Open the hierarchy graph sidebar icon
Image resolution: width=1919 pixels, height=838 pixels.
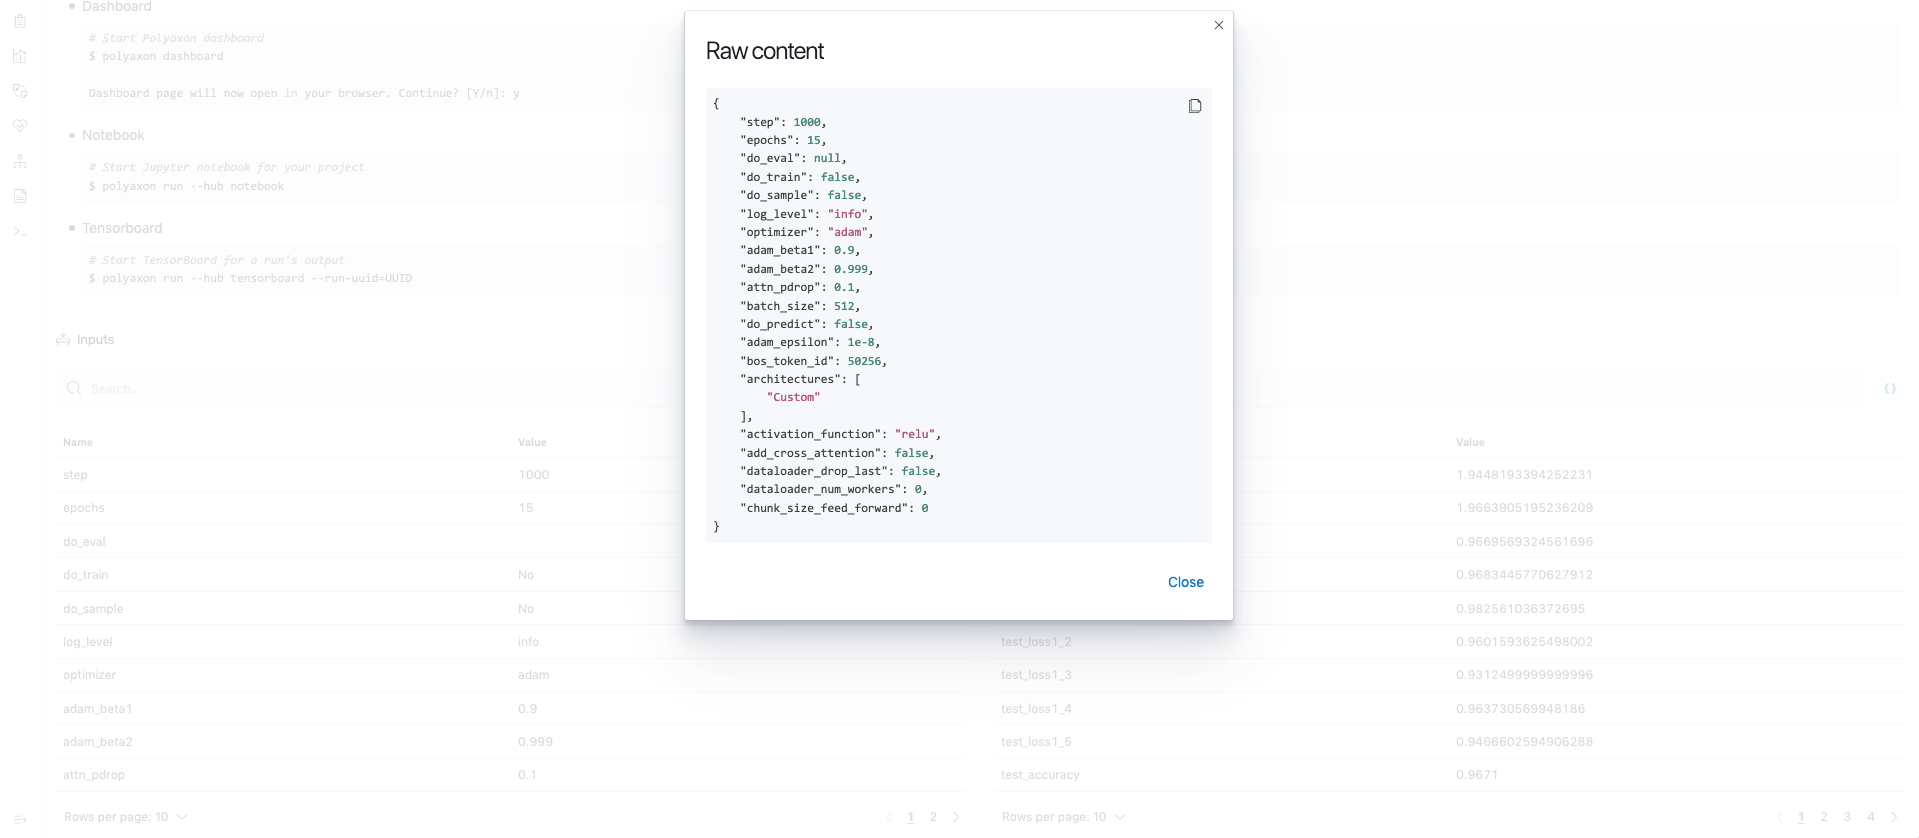point(20,161)
